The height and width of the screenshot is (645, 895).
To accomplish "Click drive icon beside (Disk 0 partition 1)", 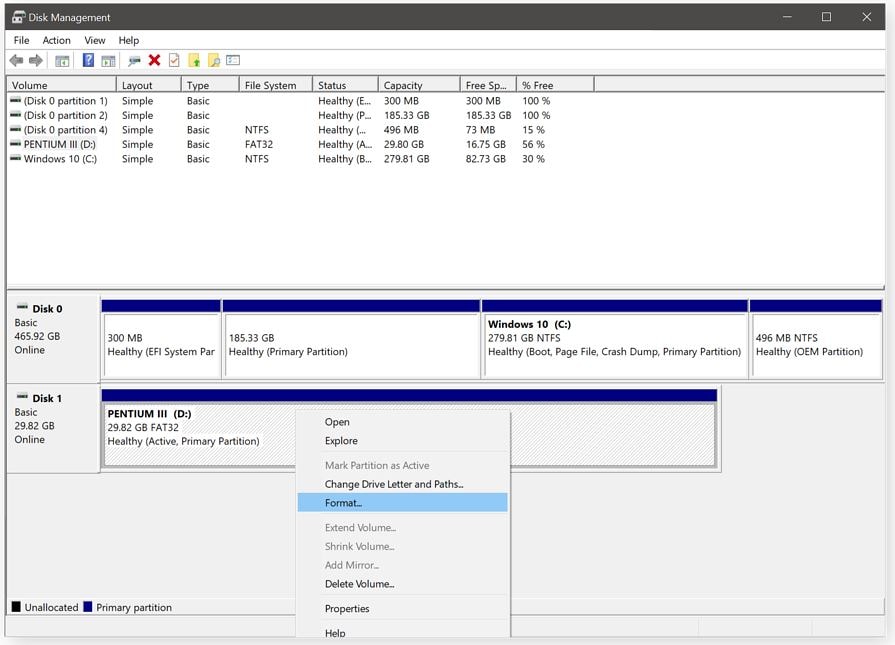I will 15,100.
